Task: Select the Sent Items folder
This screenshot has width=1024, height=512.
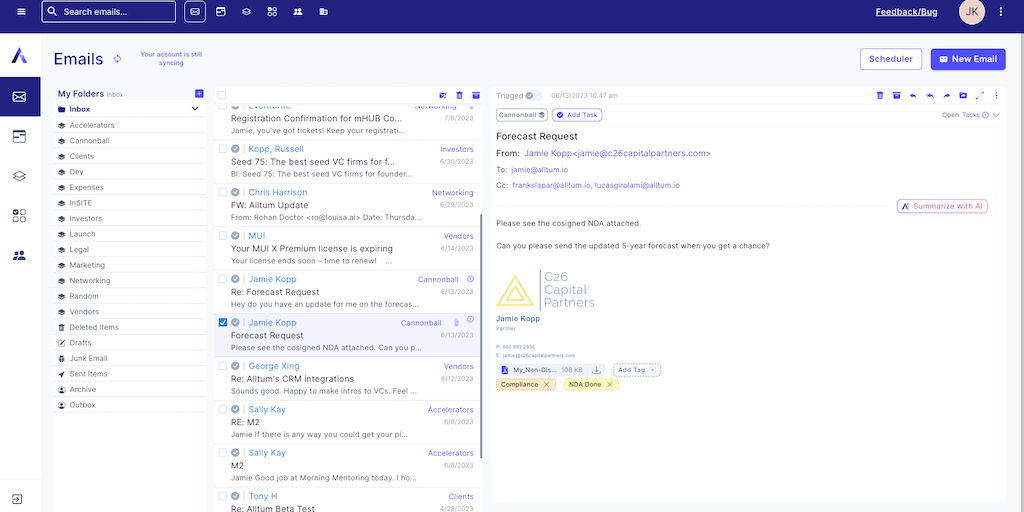Action: tap(89, 374)
